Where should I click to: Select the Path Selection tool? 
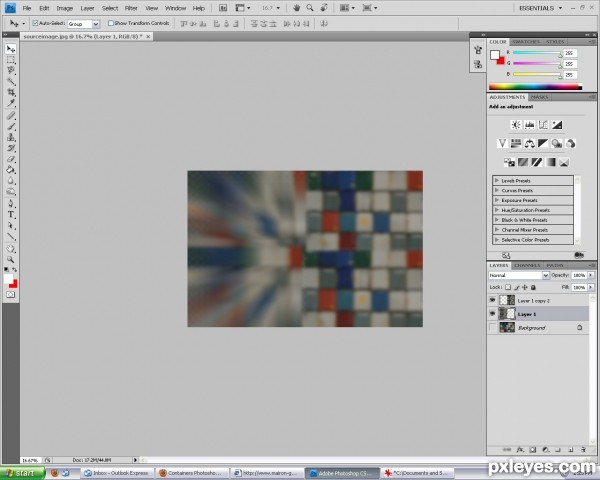tap(11, 225)
